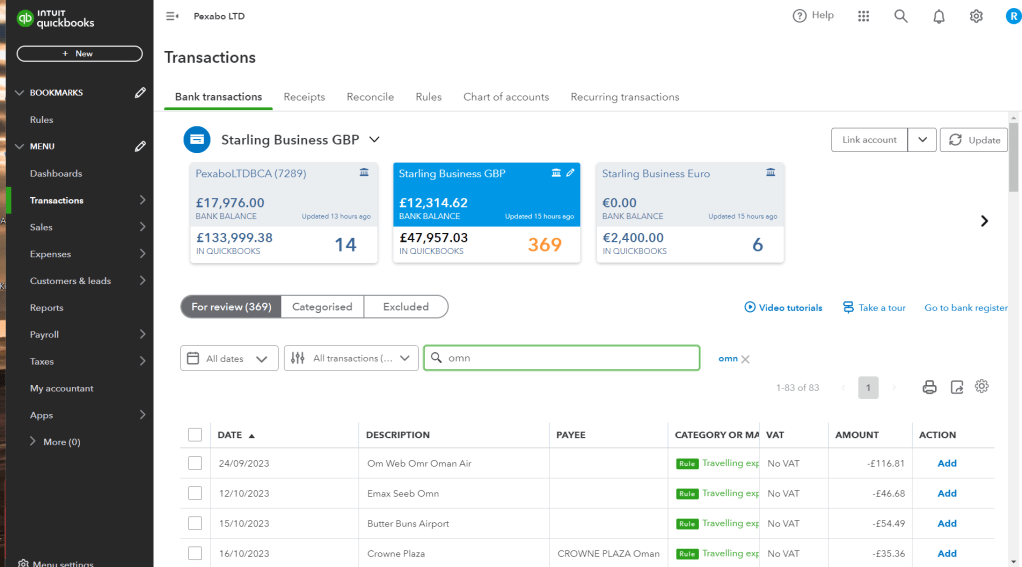Open Recurring transactions tab
The image size is (1022, 567).
(625, 97)
